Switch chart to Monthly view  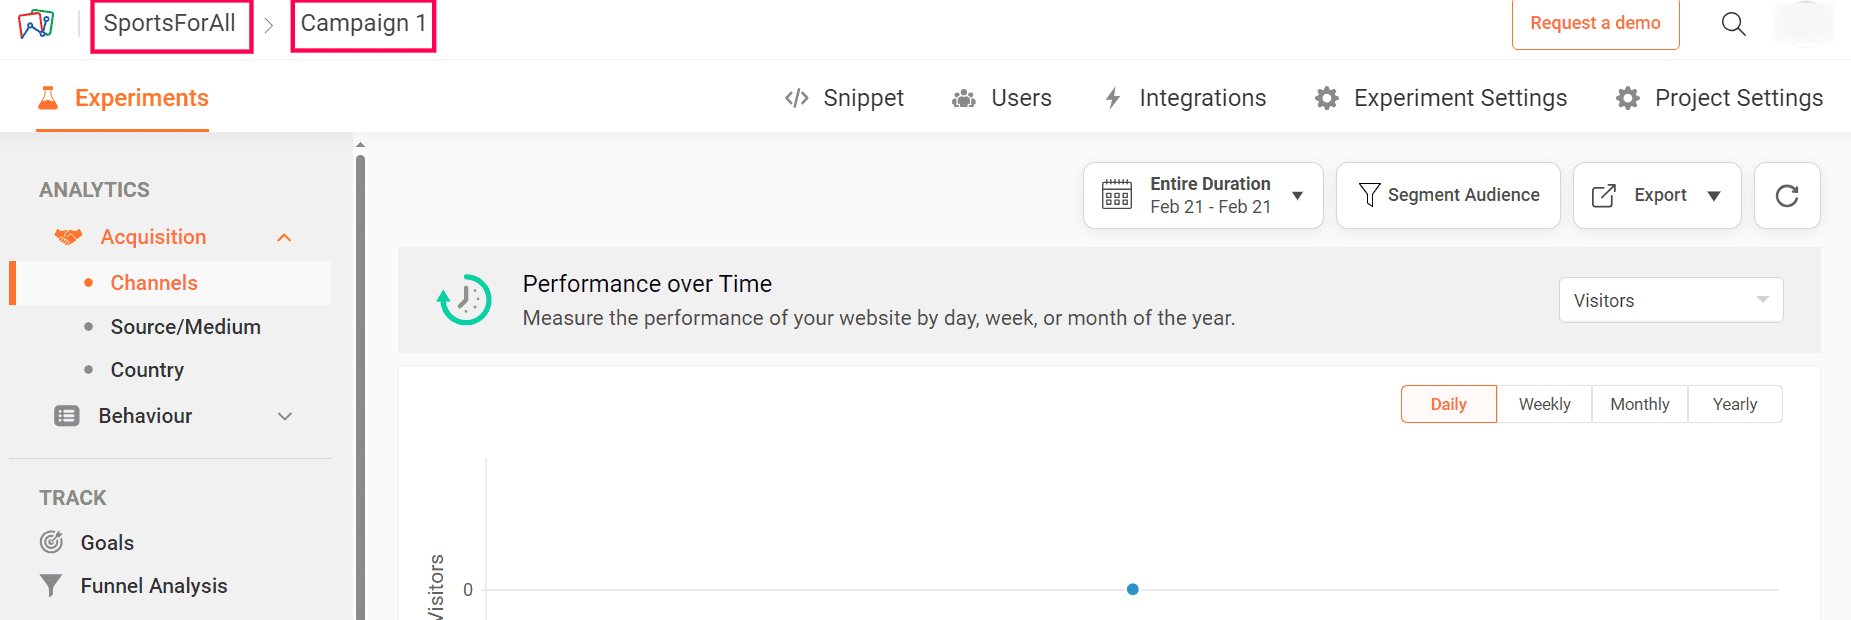tap(1640, 404)
